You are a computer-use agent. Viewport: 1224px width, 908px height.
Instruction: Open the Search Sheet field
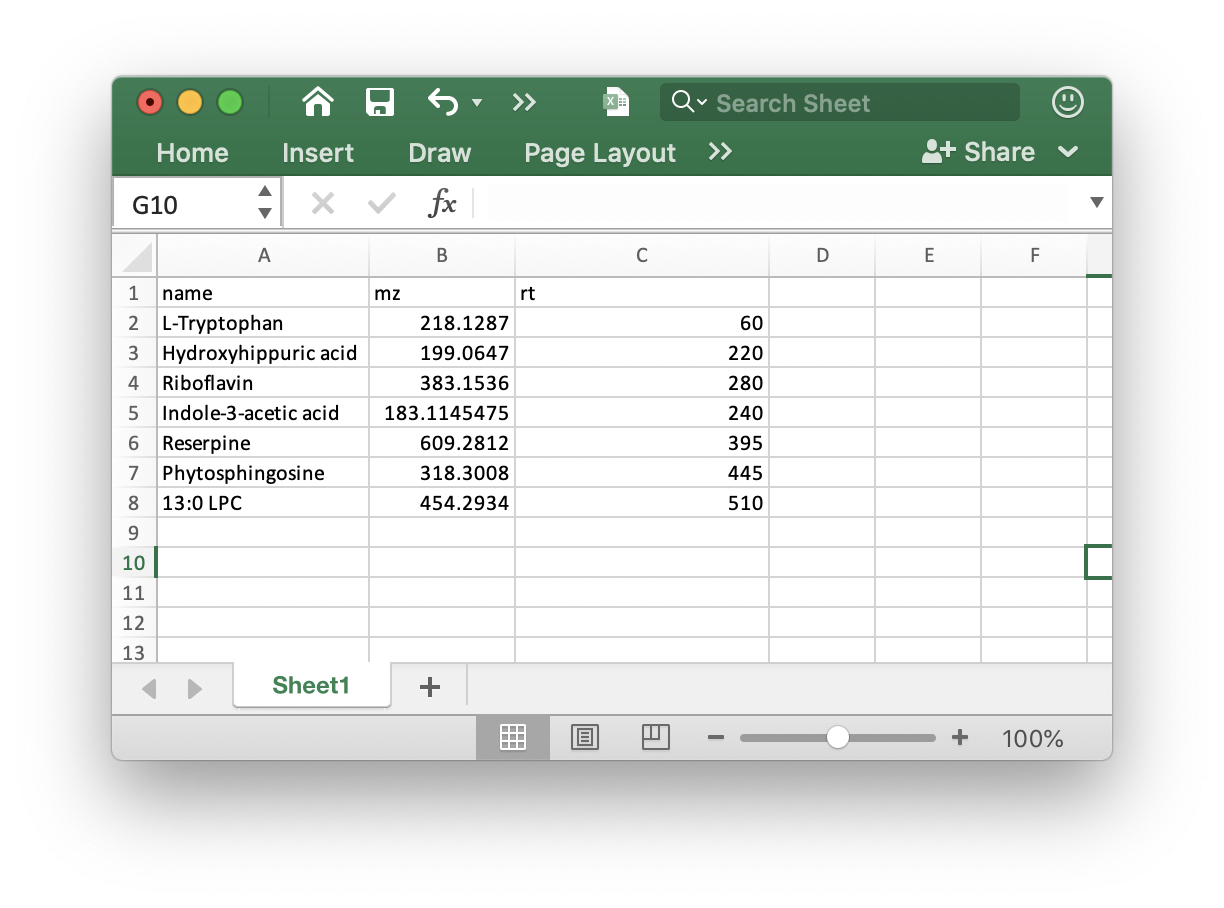click(840, 102)
